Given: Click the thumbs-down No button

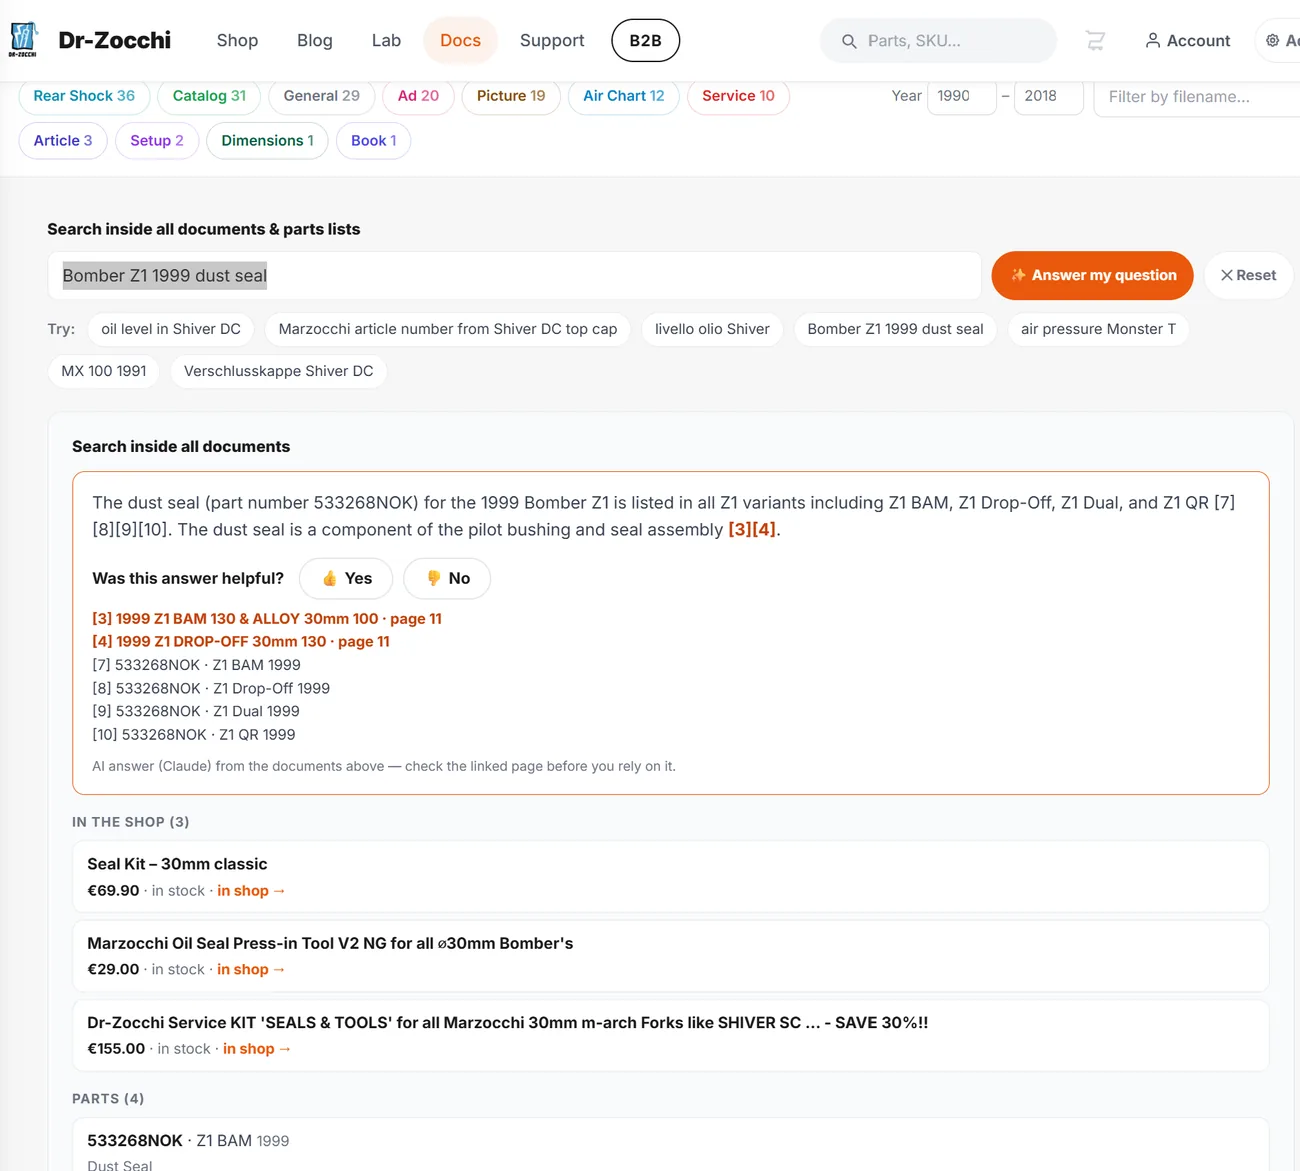Looking at the screenshot, I should [447, 578].
